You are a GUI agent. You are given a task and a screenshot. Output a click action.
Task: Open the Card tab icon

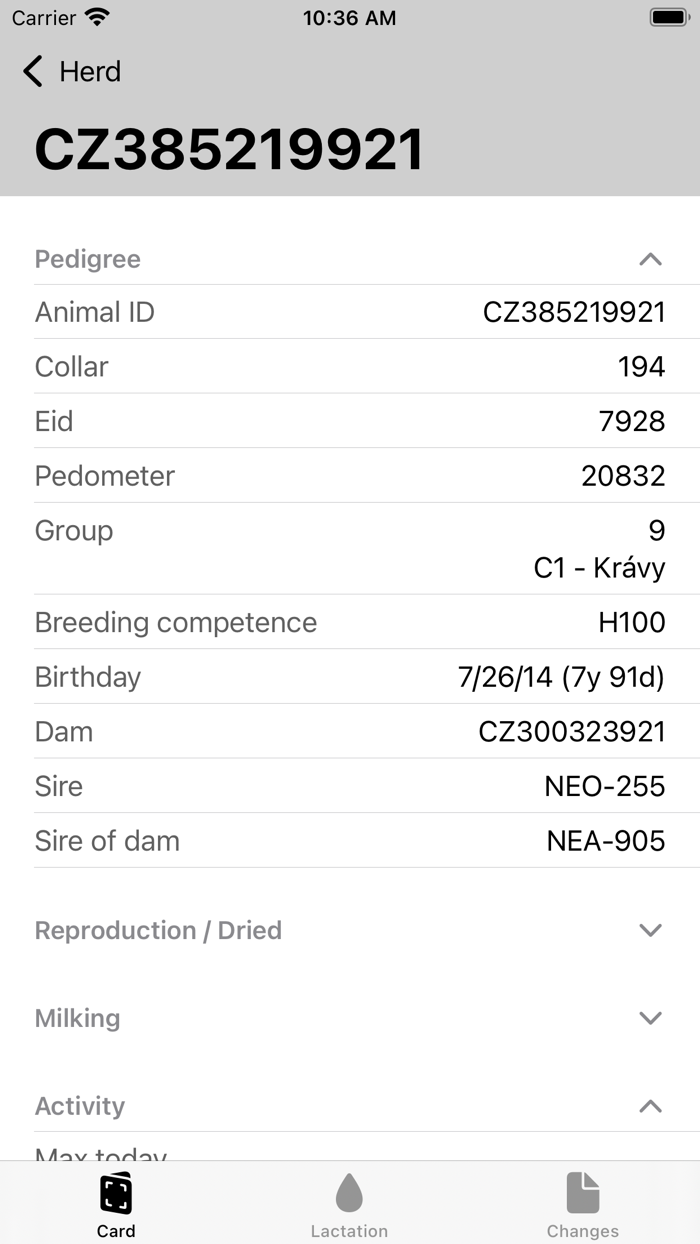[x=116, y=1193]
